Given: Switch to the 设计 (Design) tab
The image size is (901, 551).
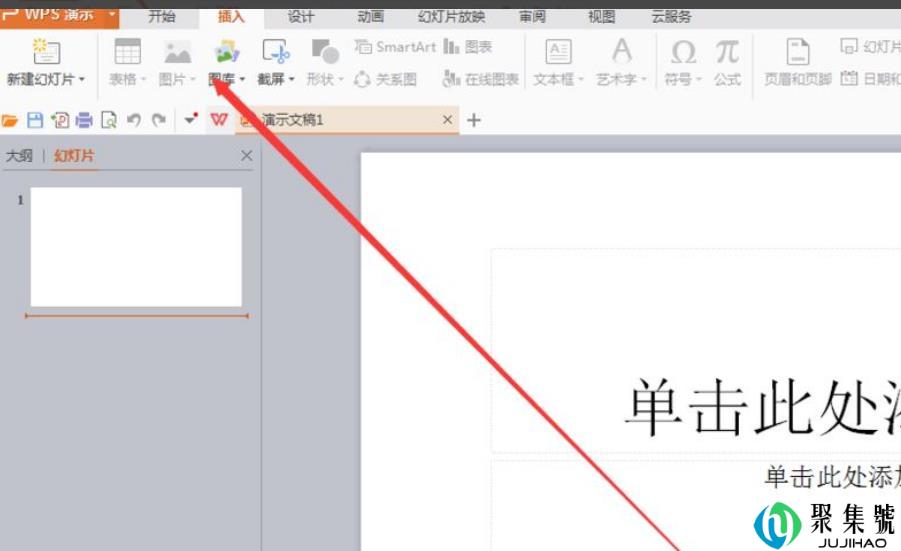Looking at the screenshot, I should tap(300, 17).
